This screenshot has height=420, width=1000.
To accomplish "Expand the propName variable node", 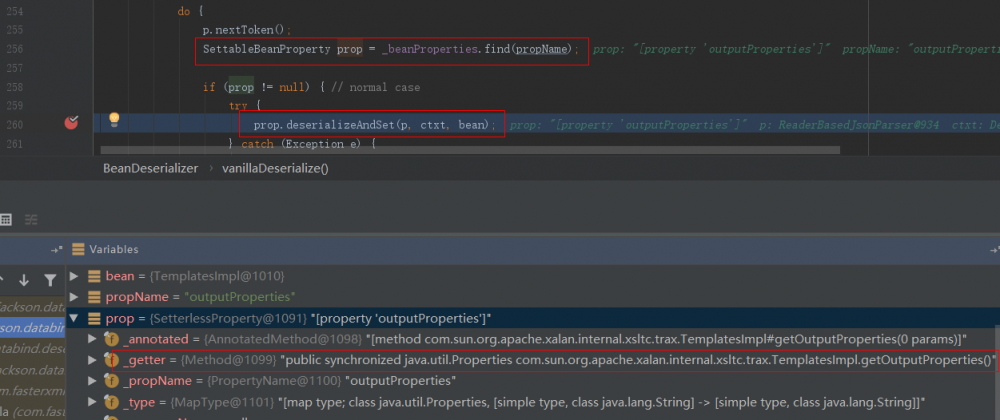I will 74,297.
